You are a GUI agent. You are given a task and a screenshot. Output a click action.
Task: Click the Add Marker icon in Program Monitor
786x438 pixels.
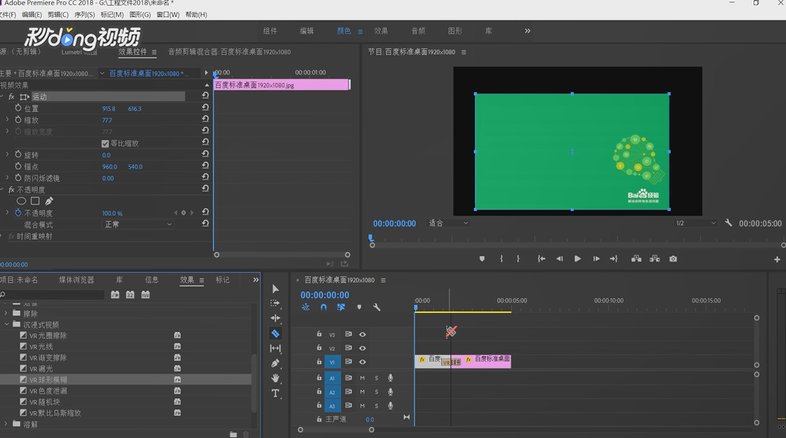pyautogui.click(x=482, y=259)
